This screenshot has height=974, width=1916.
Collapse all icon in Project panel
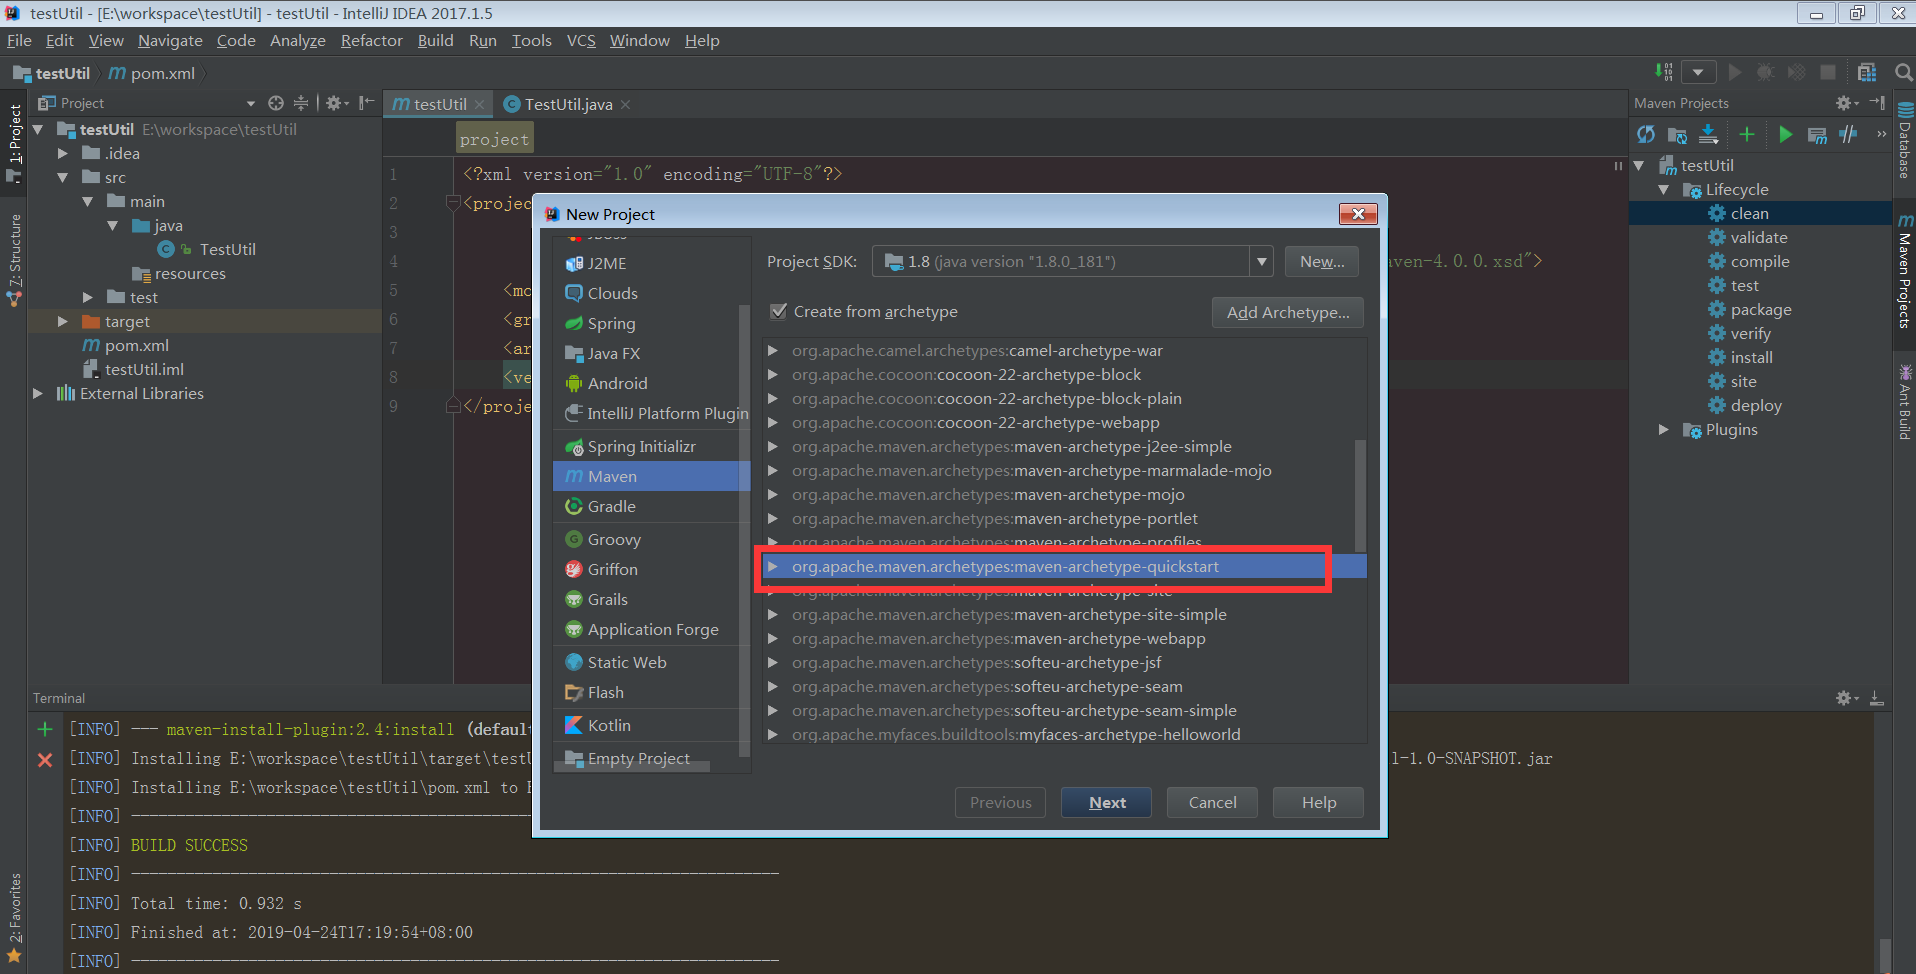coord(300,103)
